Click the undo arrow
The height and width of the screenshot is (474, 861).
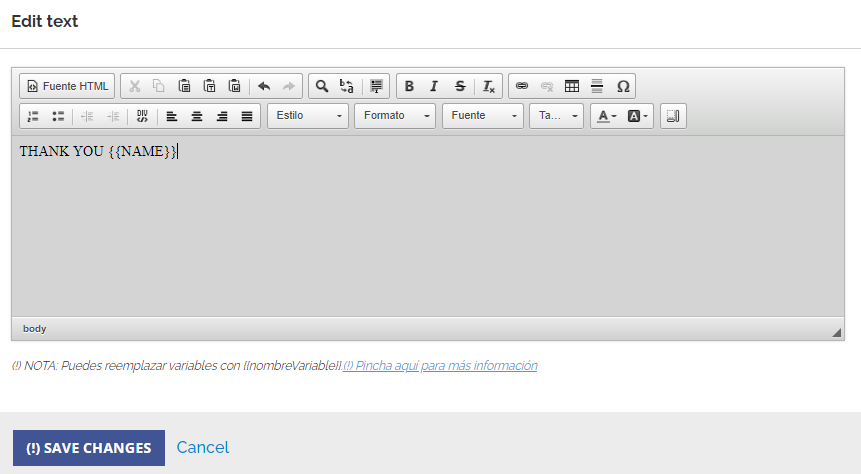pos(264,86)
